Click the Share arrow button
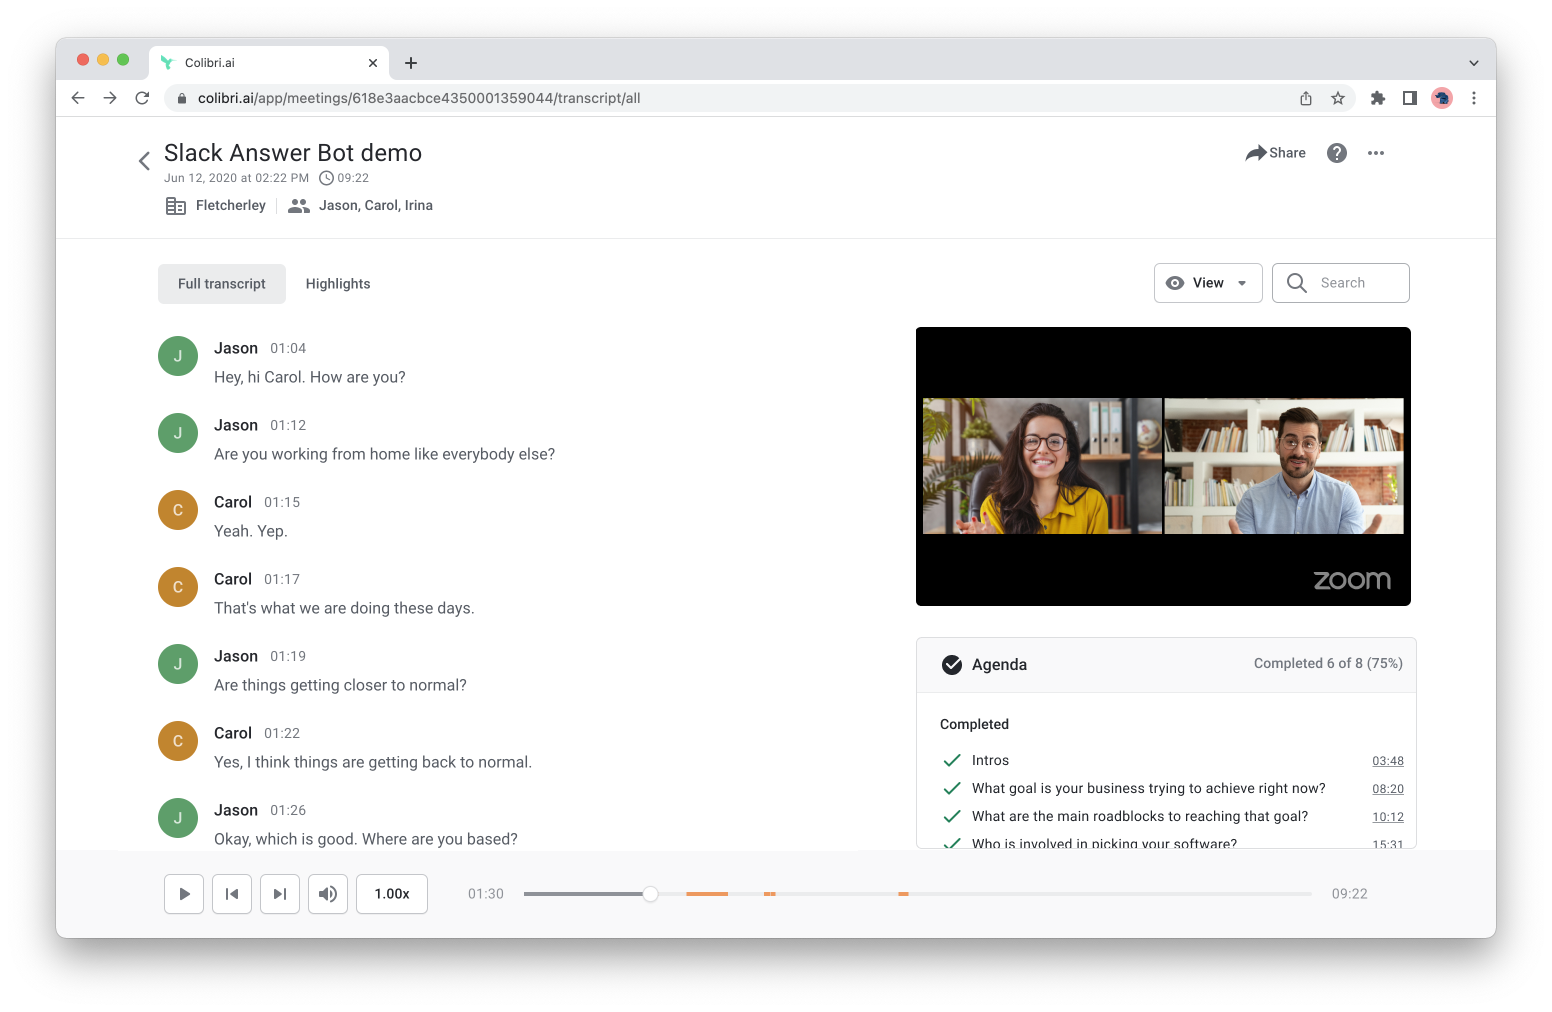Screen dimensions: 1552x1012 (1275, 153)
